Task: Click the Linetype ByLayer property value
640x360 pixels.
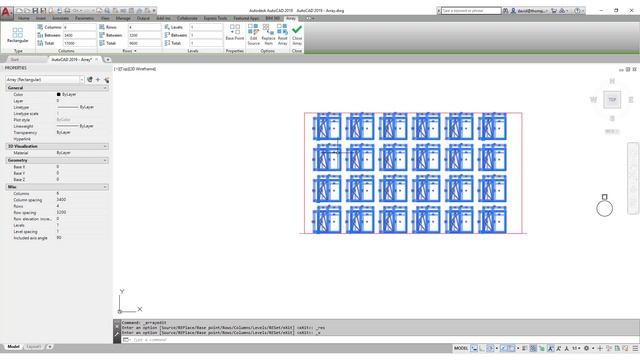Action: [75, 107]
